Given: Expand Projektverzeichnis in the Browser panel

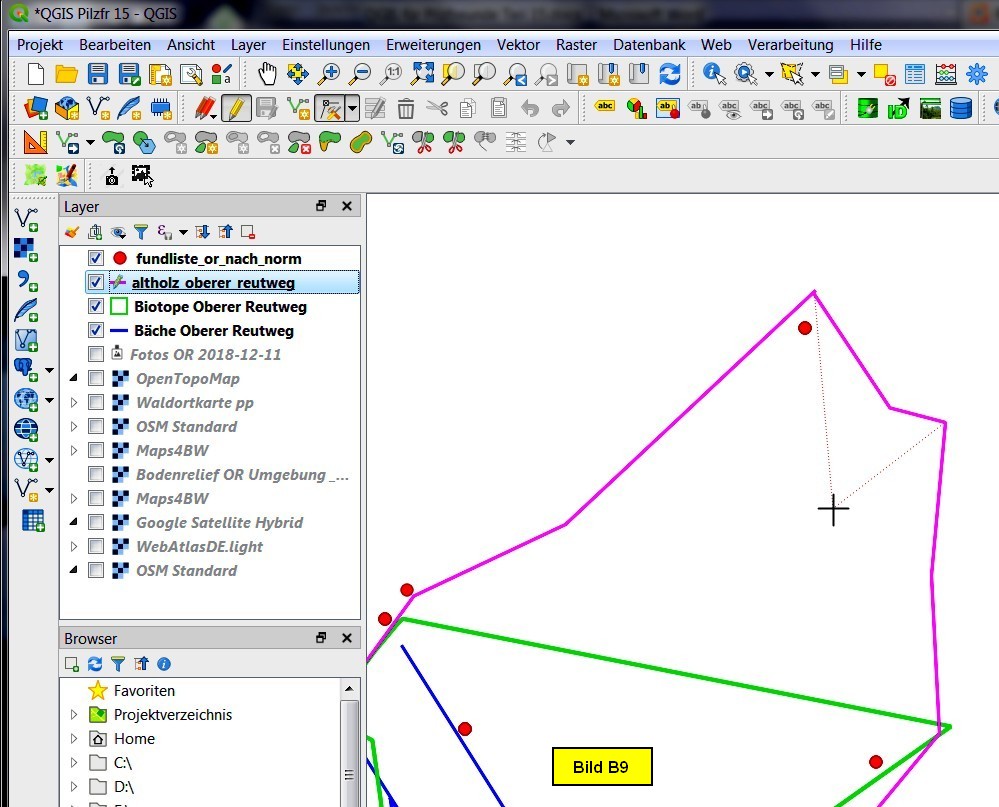Looking at the screenshot, I should pyautogui.click(x=73, y=715).
